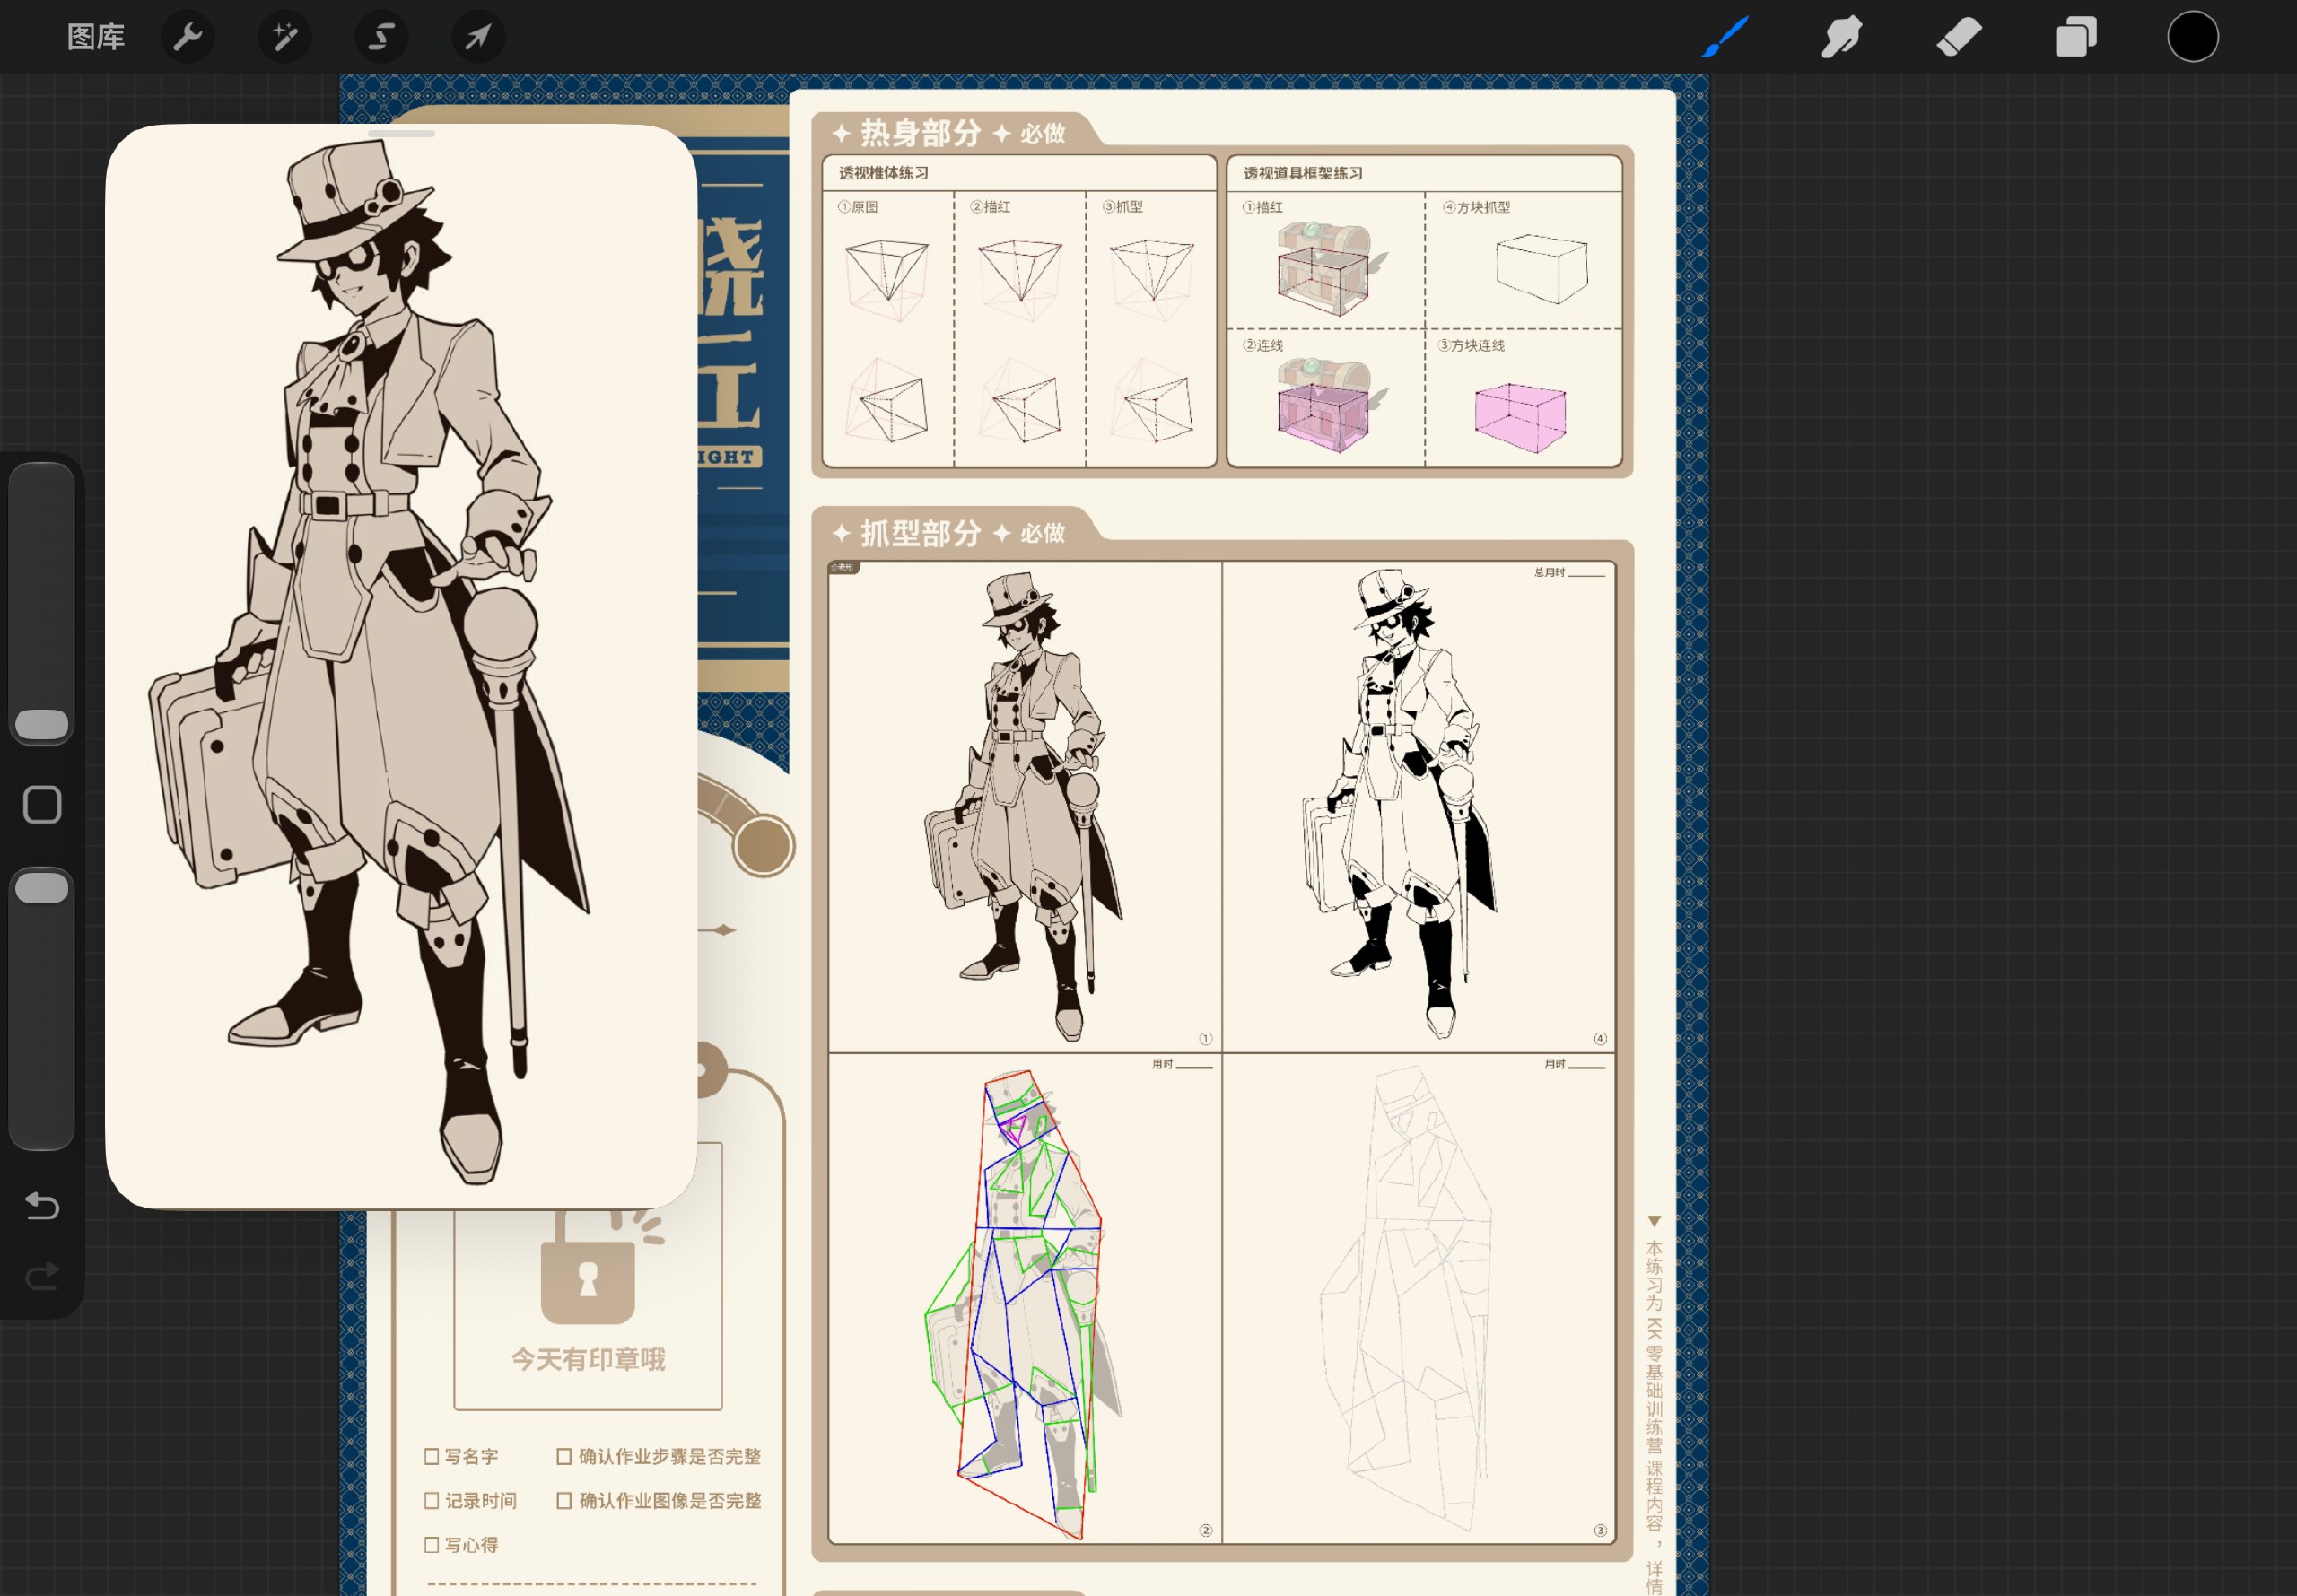The height and width of the screenshot is (1596, 2297).
Task: Tap the 透视椎体练习 panel title
Action: pos(883,173)
